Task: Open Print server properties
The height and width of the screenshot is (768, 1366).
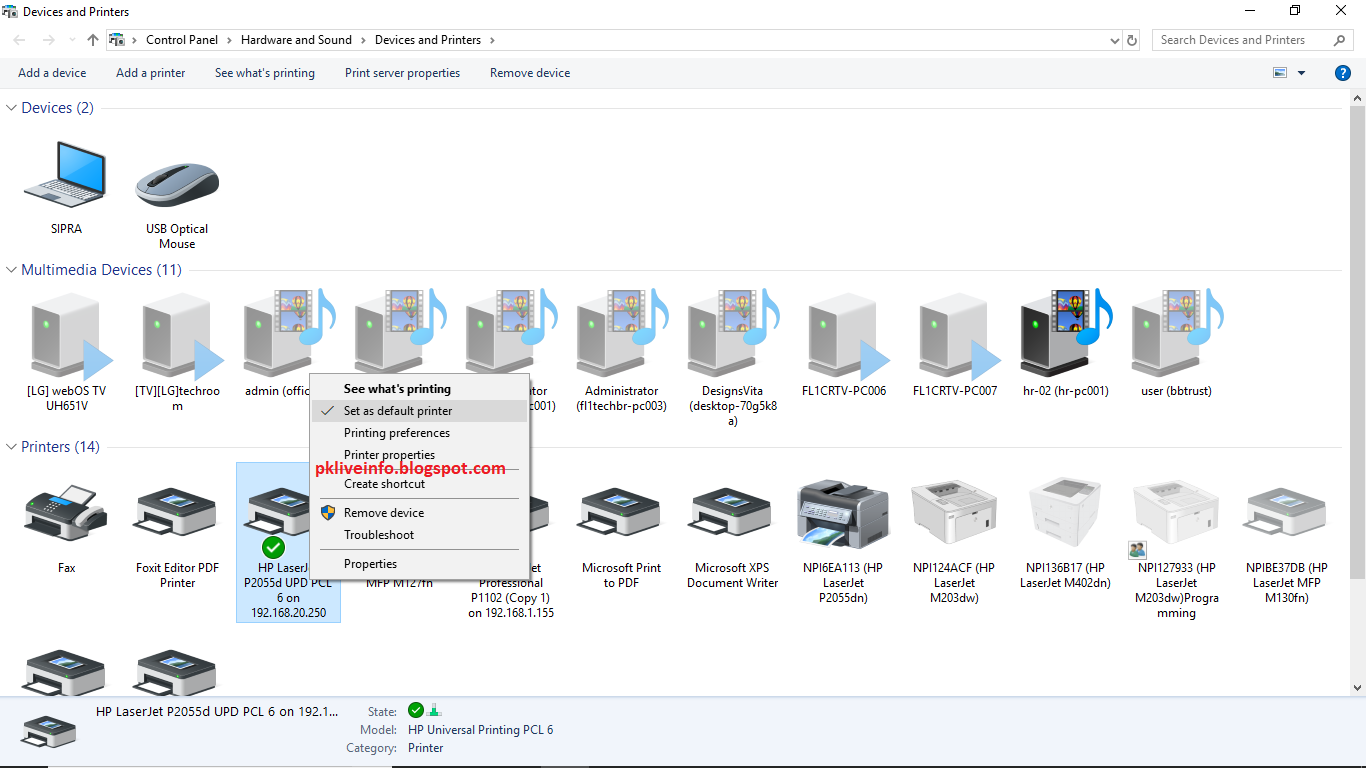Action: 403,73
